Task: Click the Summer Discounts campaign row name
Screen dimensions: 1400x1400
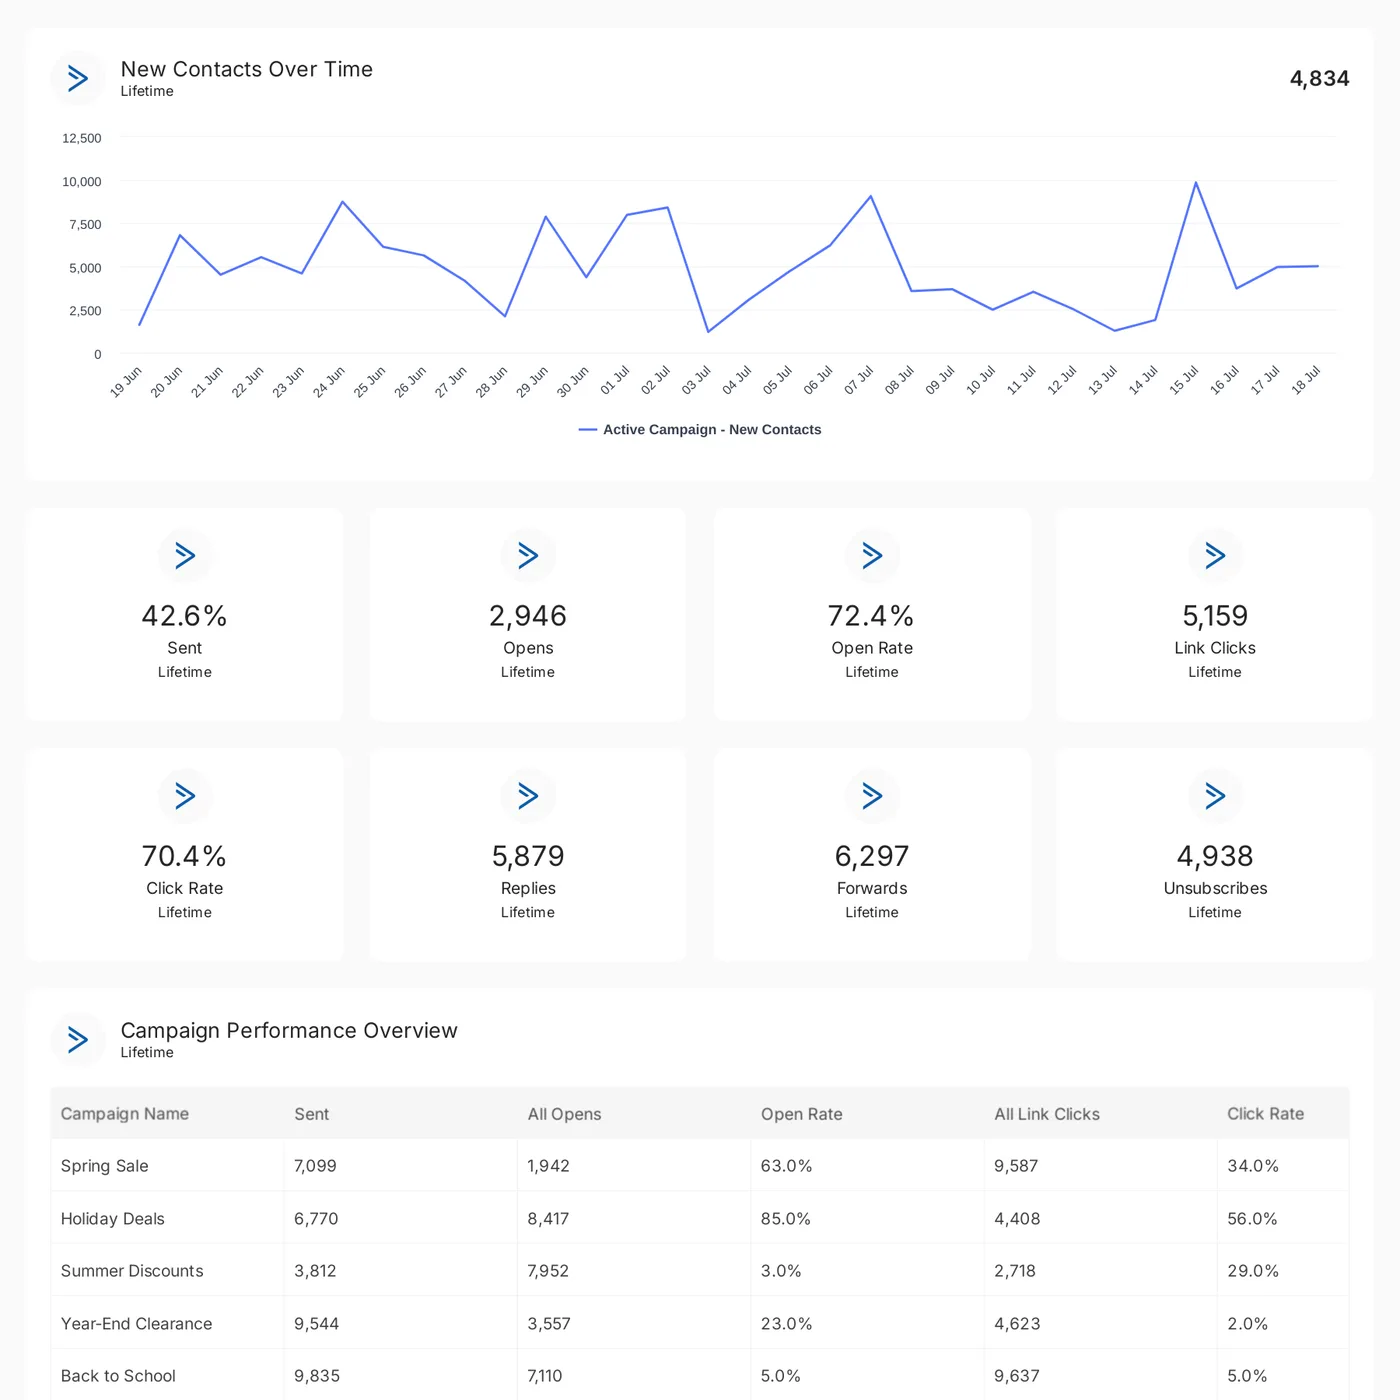Action: click(132, 1271)
